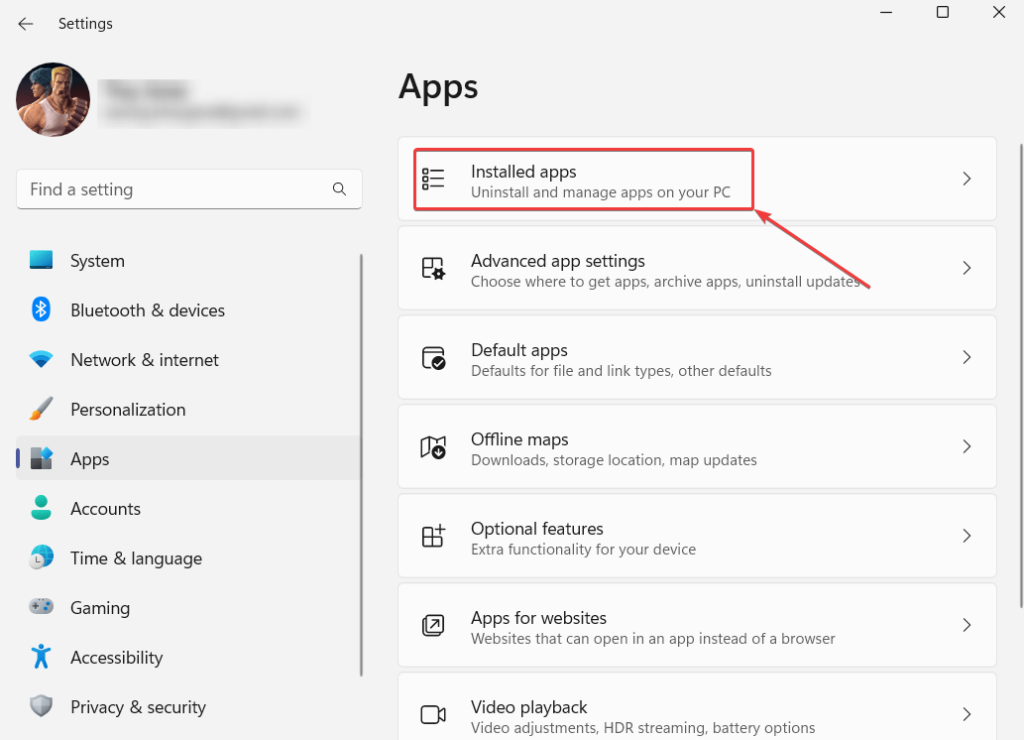Maximize the Settings window
The image size is (1024, 740).
[x=942, y=12]
